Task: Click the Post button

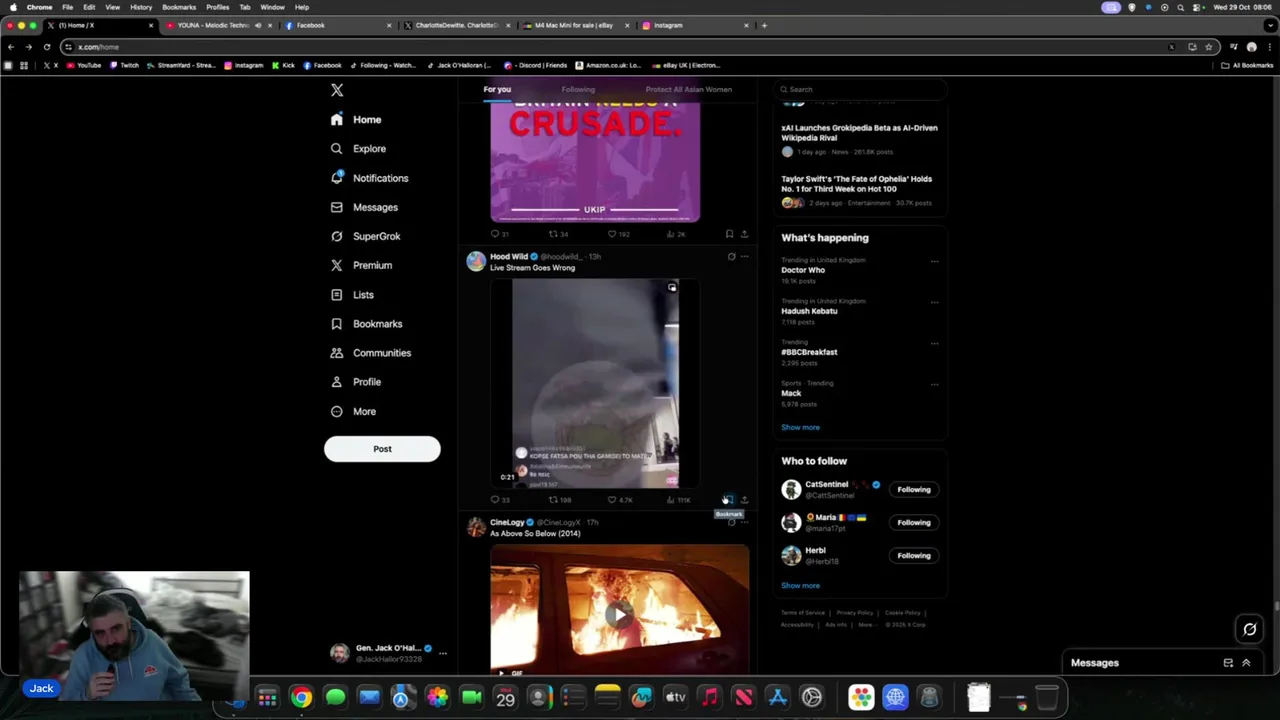Action: [x=382, y=449]
